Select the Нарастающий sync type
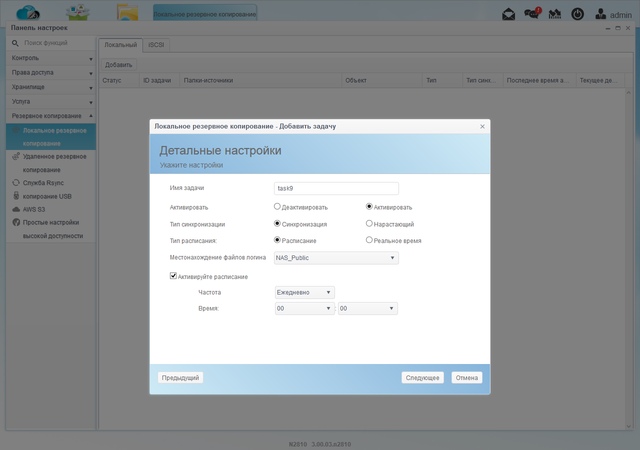This screenshot has height=450, width=640. point(369,223)
